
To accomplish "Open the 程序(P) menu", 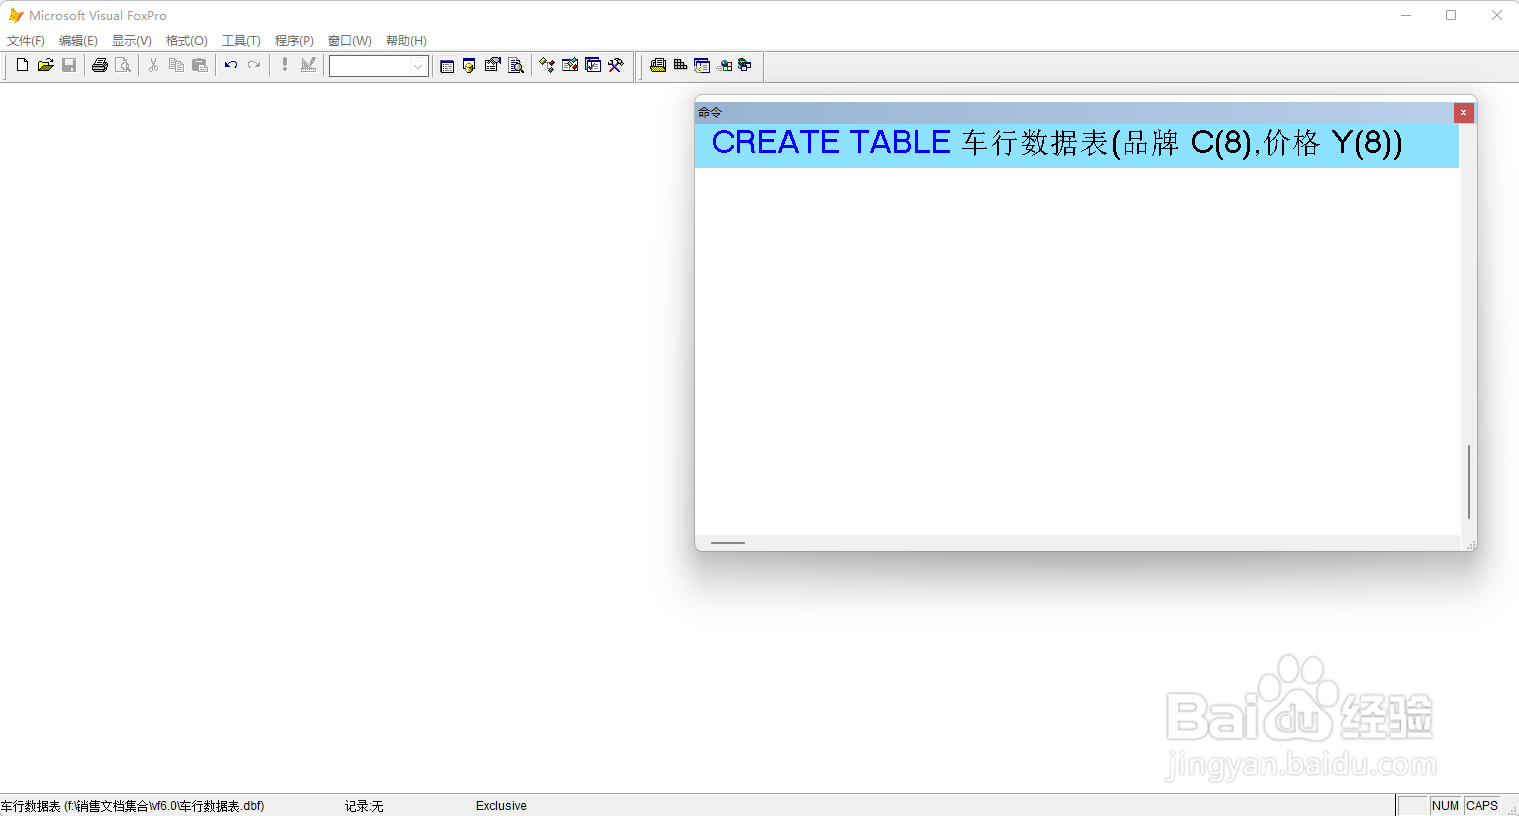I will [294, 41].
